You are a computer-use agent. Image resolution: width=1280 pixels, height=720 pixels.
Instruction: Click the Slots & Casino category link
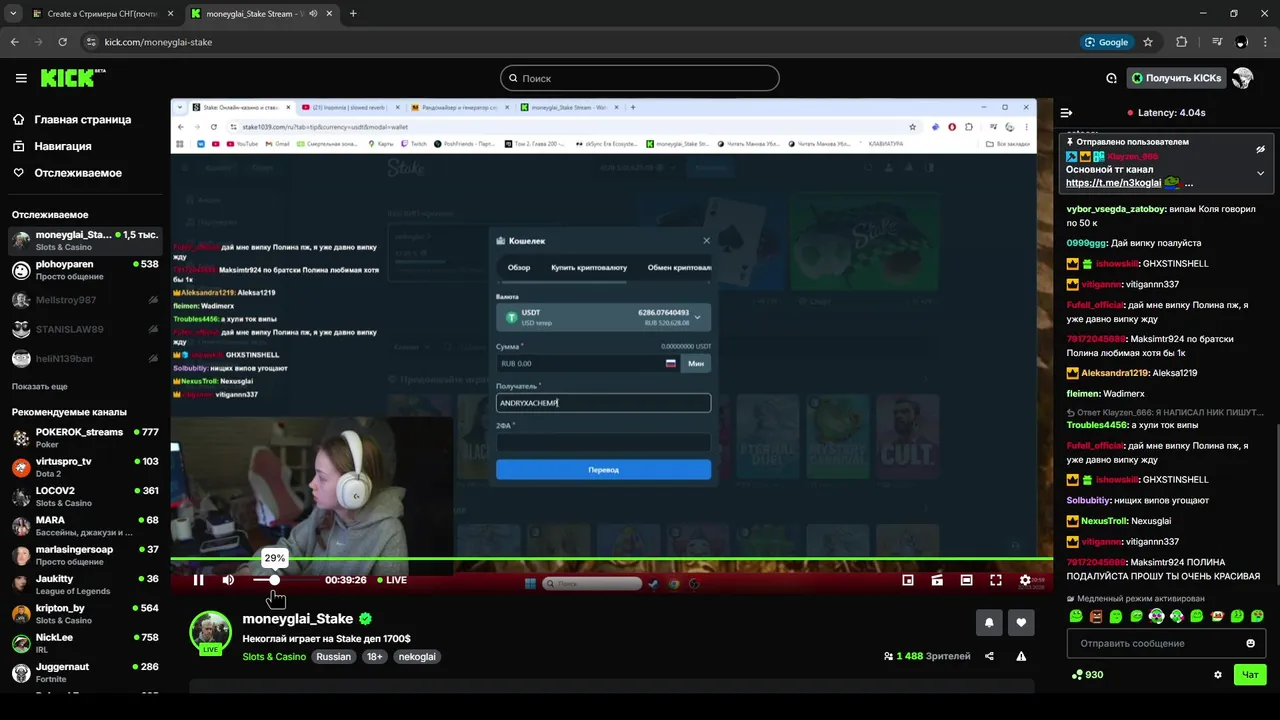click(x=274, y=657)
